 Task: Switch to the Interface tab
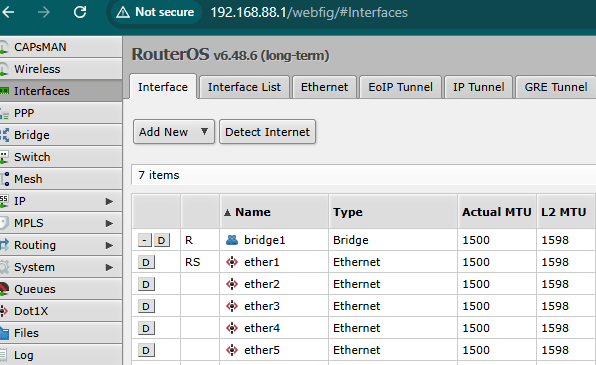[163, 87]
